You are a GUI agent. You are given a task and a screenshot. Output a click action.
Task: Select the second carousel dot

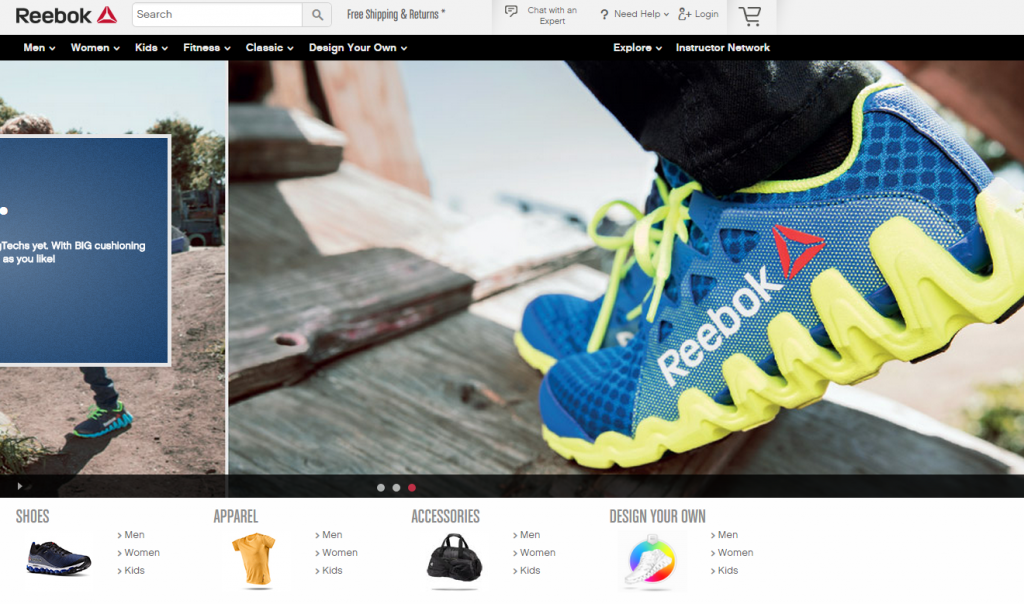[x=396, y=488]
